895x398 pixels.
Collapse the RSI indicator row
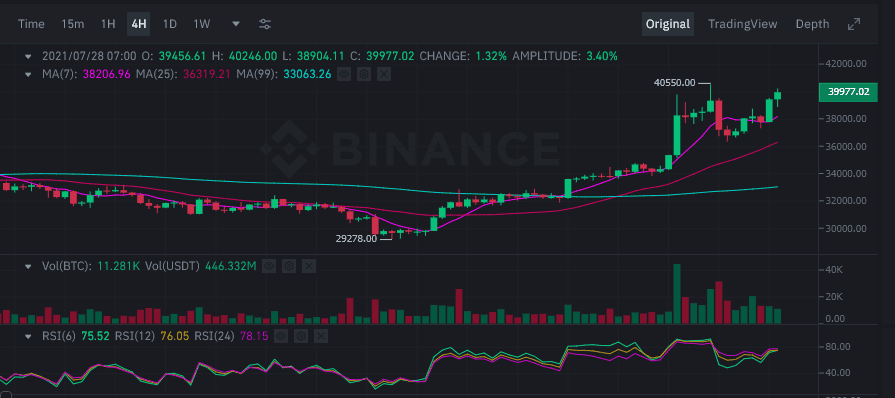coord(28,336)
